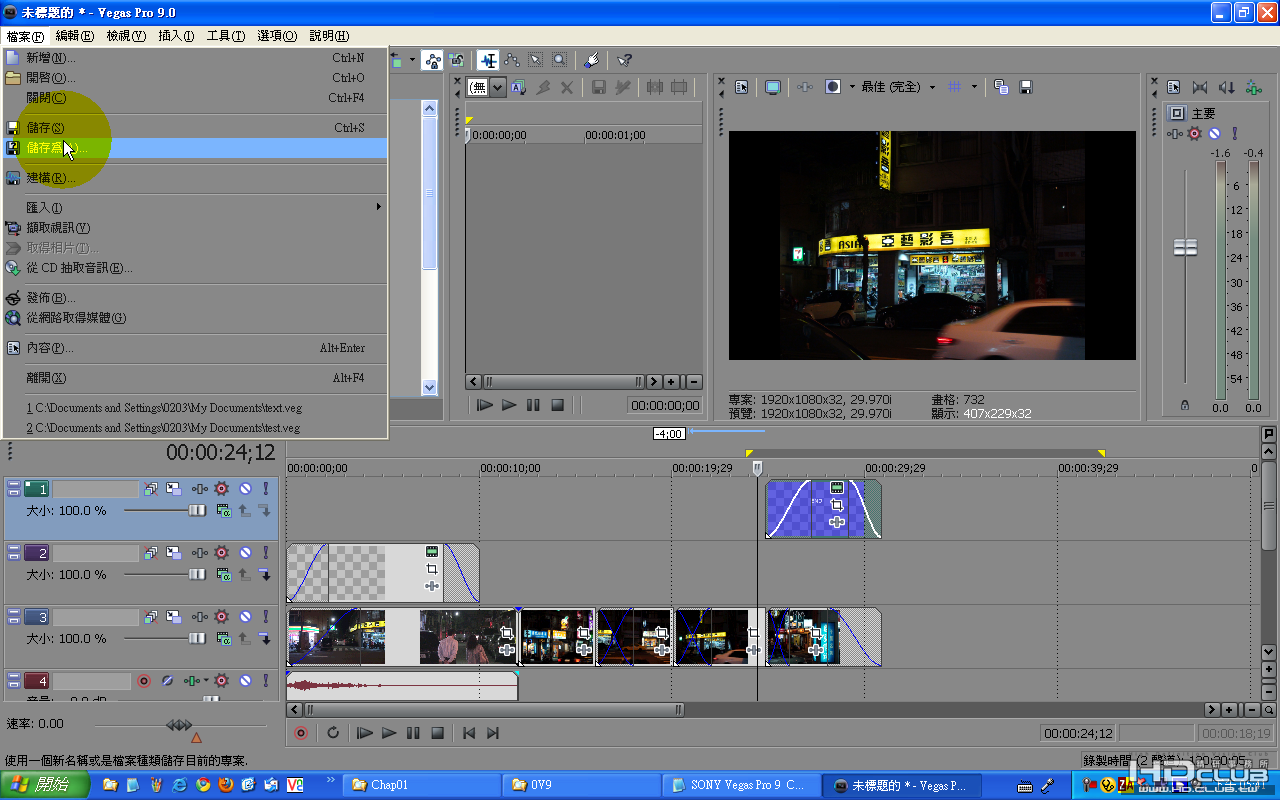This screenshot has width=1280, height=800.
Task: Open Chap01 folder from the taskbar
Action: [x=420, y=785]
